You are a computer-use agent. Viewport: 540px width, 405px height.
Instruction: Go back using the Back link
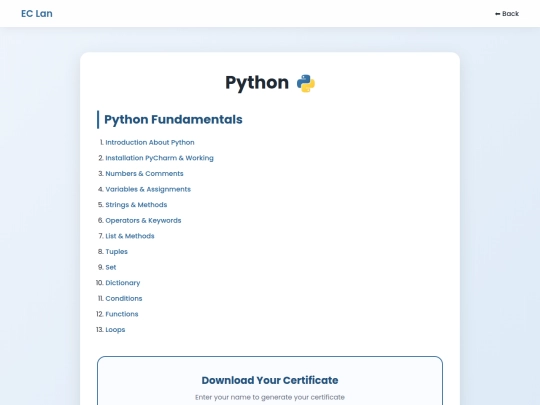coord(507,14)
